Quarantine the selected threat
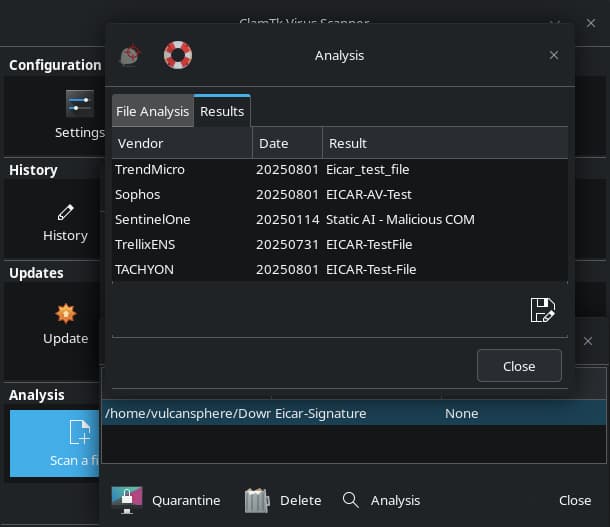 [166, 500]
